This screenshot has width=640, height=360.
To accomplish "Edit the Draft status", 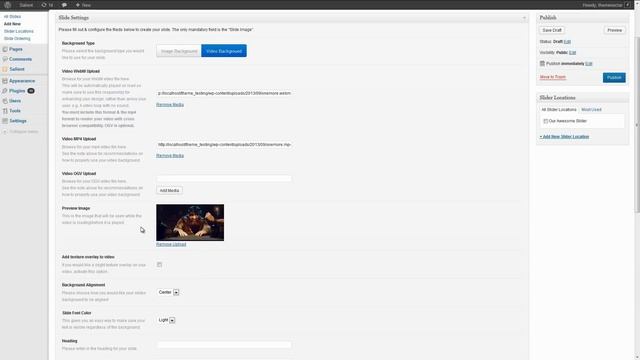I will [567, 42].
